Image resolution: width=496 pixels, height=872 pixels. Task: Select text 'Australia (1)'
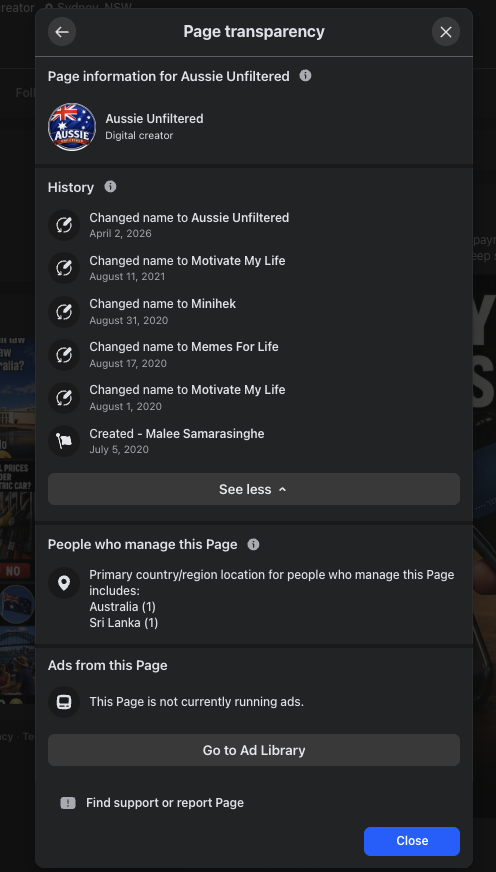click(122, 607)
